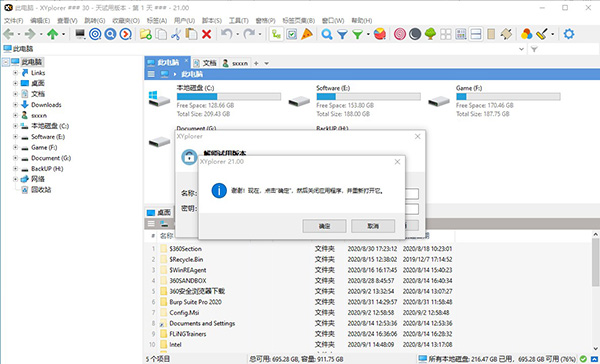Viewport: 600px width, 364px height.
Task: Click the paintbrush toolbar icon
Action: 542,34
